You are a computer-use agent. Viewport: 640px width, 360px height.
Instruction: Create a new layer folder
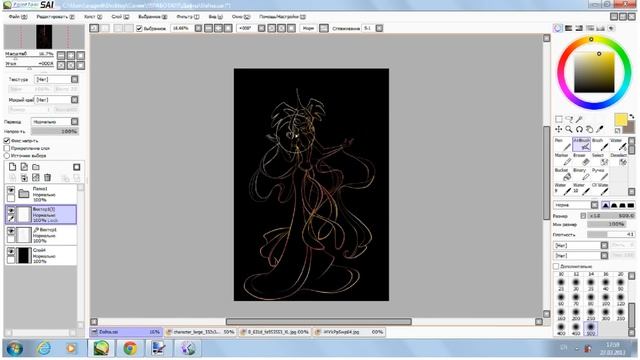pyautogui.click(x=36, y=167)
